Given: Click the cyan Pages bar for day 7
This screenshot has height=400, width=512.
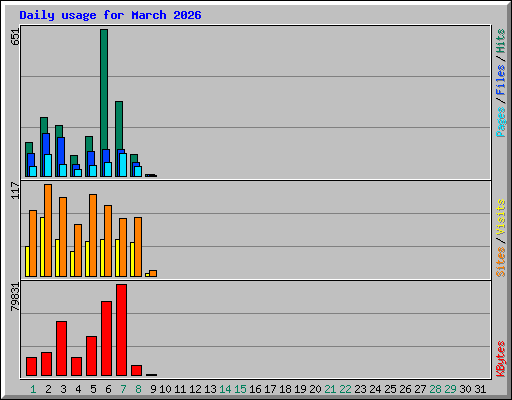Looking at the screenshot, I should (123, 165).
